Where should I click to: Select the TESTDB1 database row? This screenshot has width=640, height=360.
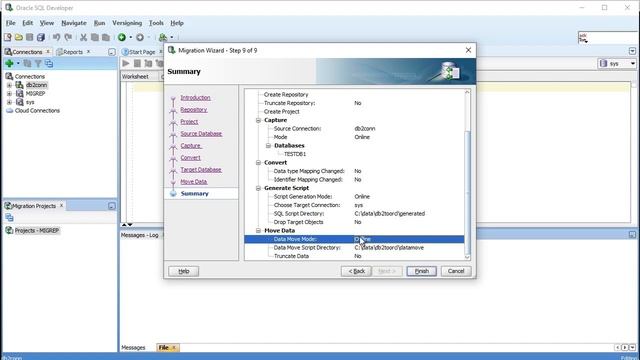(x=295, y=154)
